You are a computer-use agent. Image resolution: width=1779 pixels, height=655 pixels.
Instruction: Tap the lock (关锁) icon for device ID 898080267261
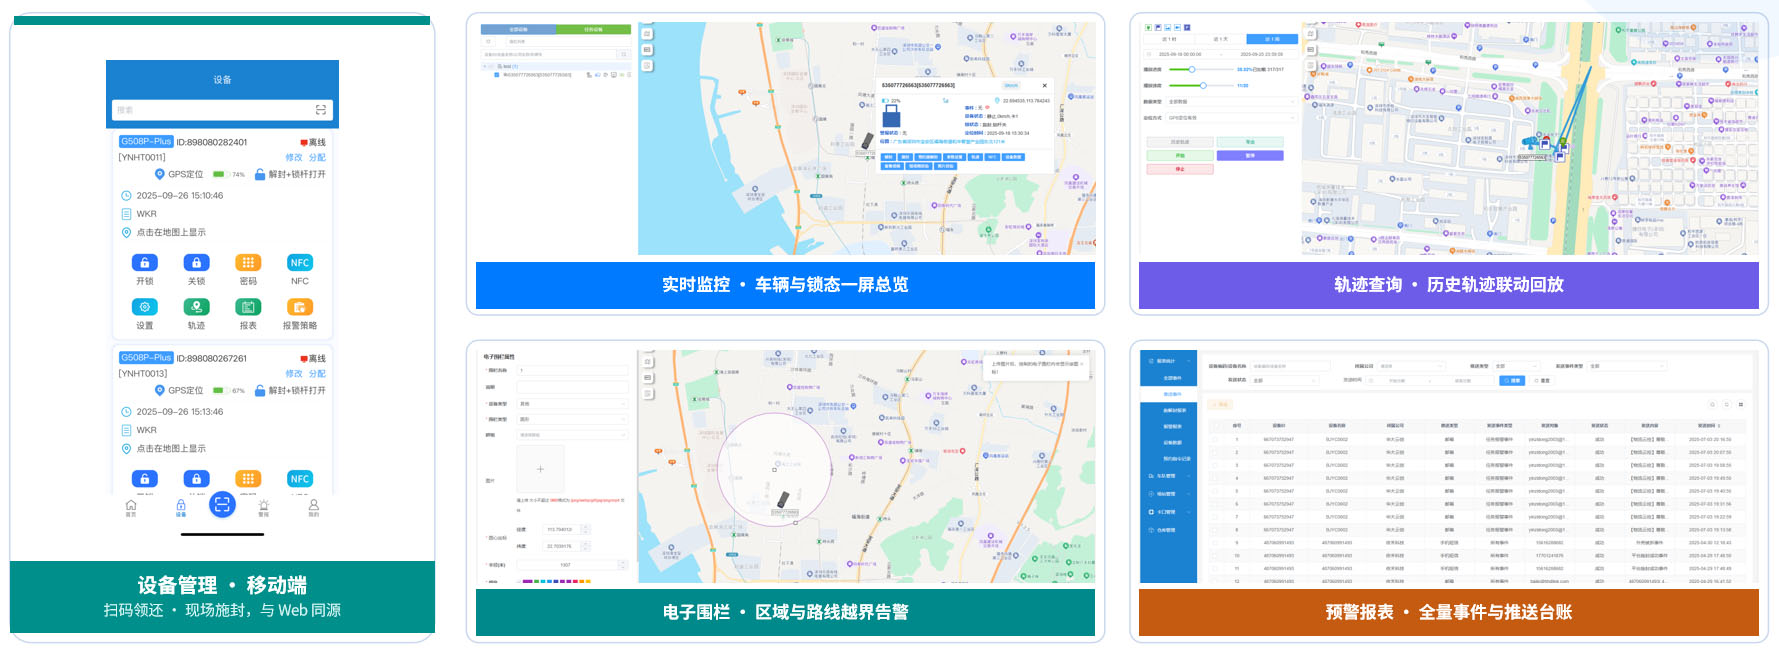(196, 479)
